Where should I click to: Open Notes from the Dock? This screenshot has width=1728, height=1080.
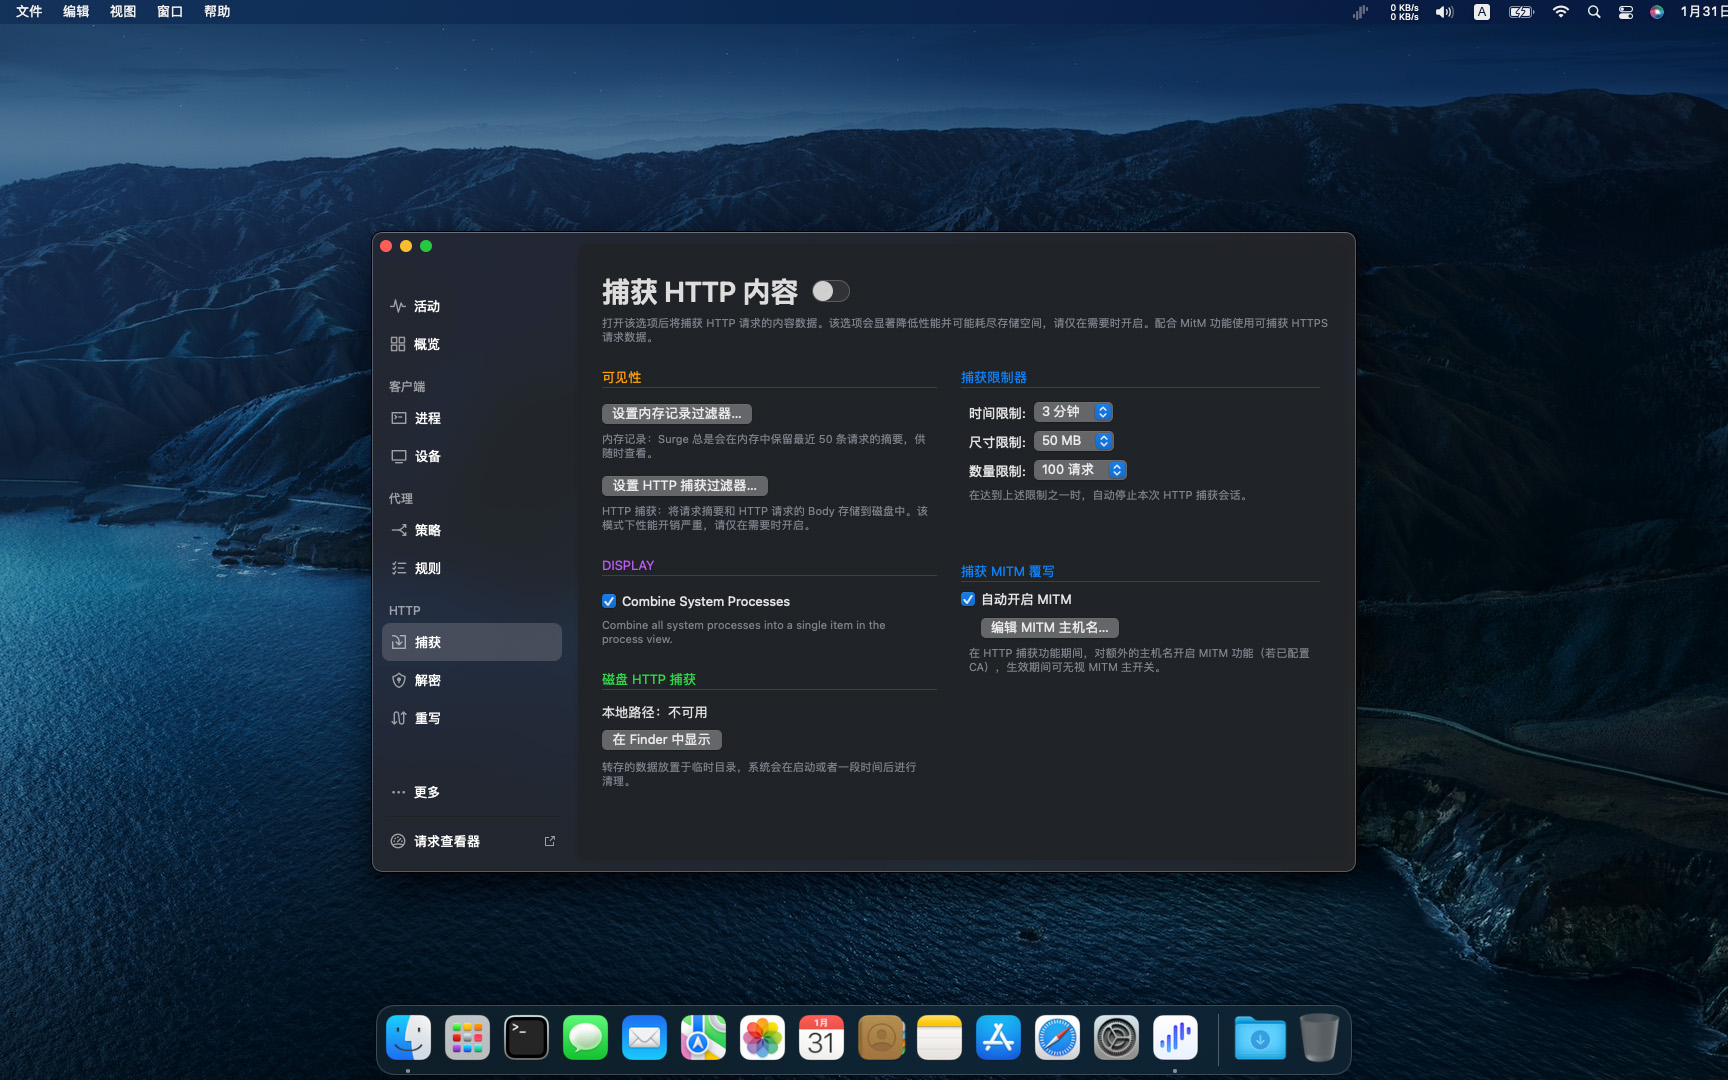click(x=939, y=1038)
